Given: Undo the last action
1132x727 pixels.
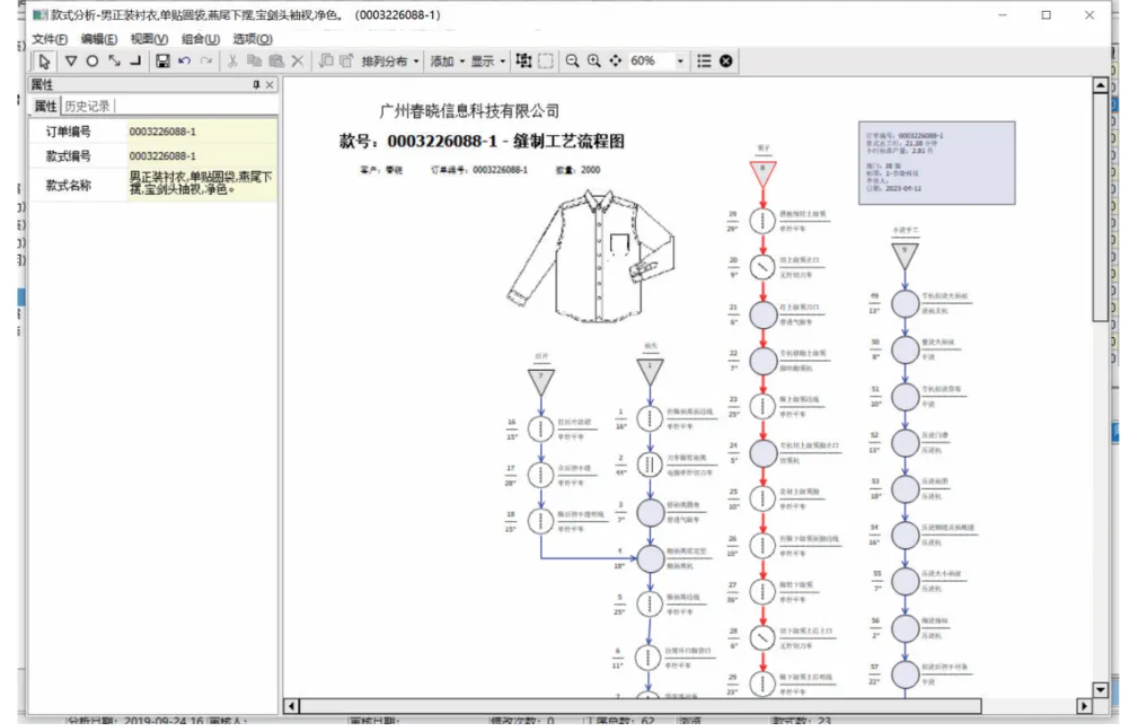Looking at the screenshot, I should coord(184,61).
